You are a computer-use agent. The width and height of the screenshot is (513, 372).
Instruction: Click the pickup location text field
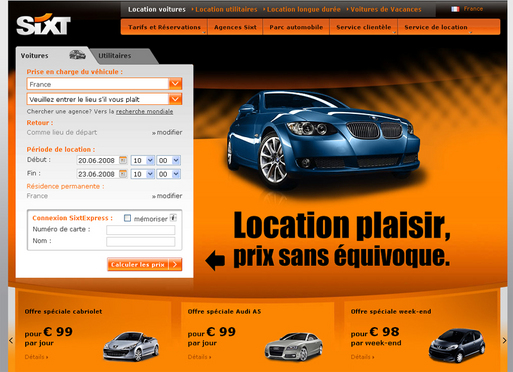(x=98, y=99)
